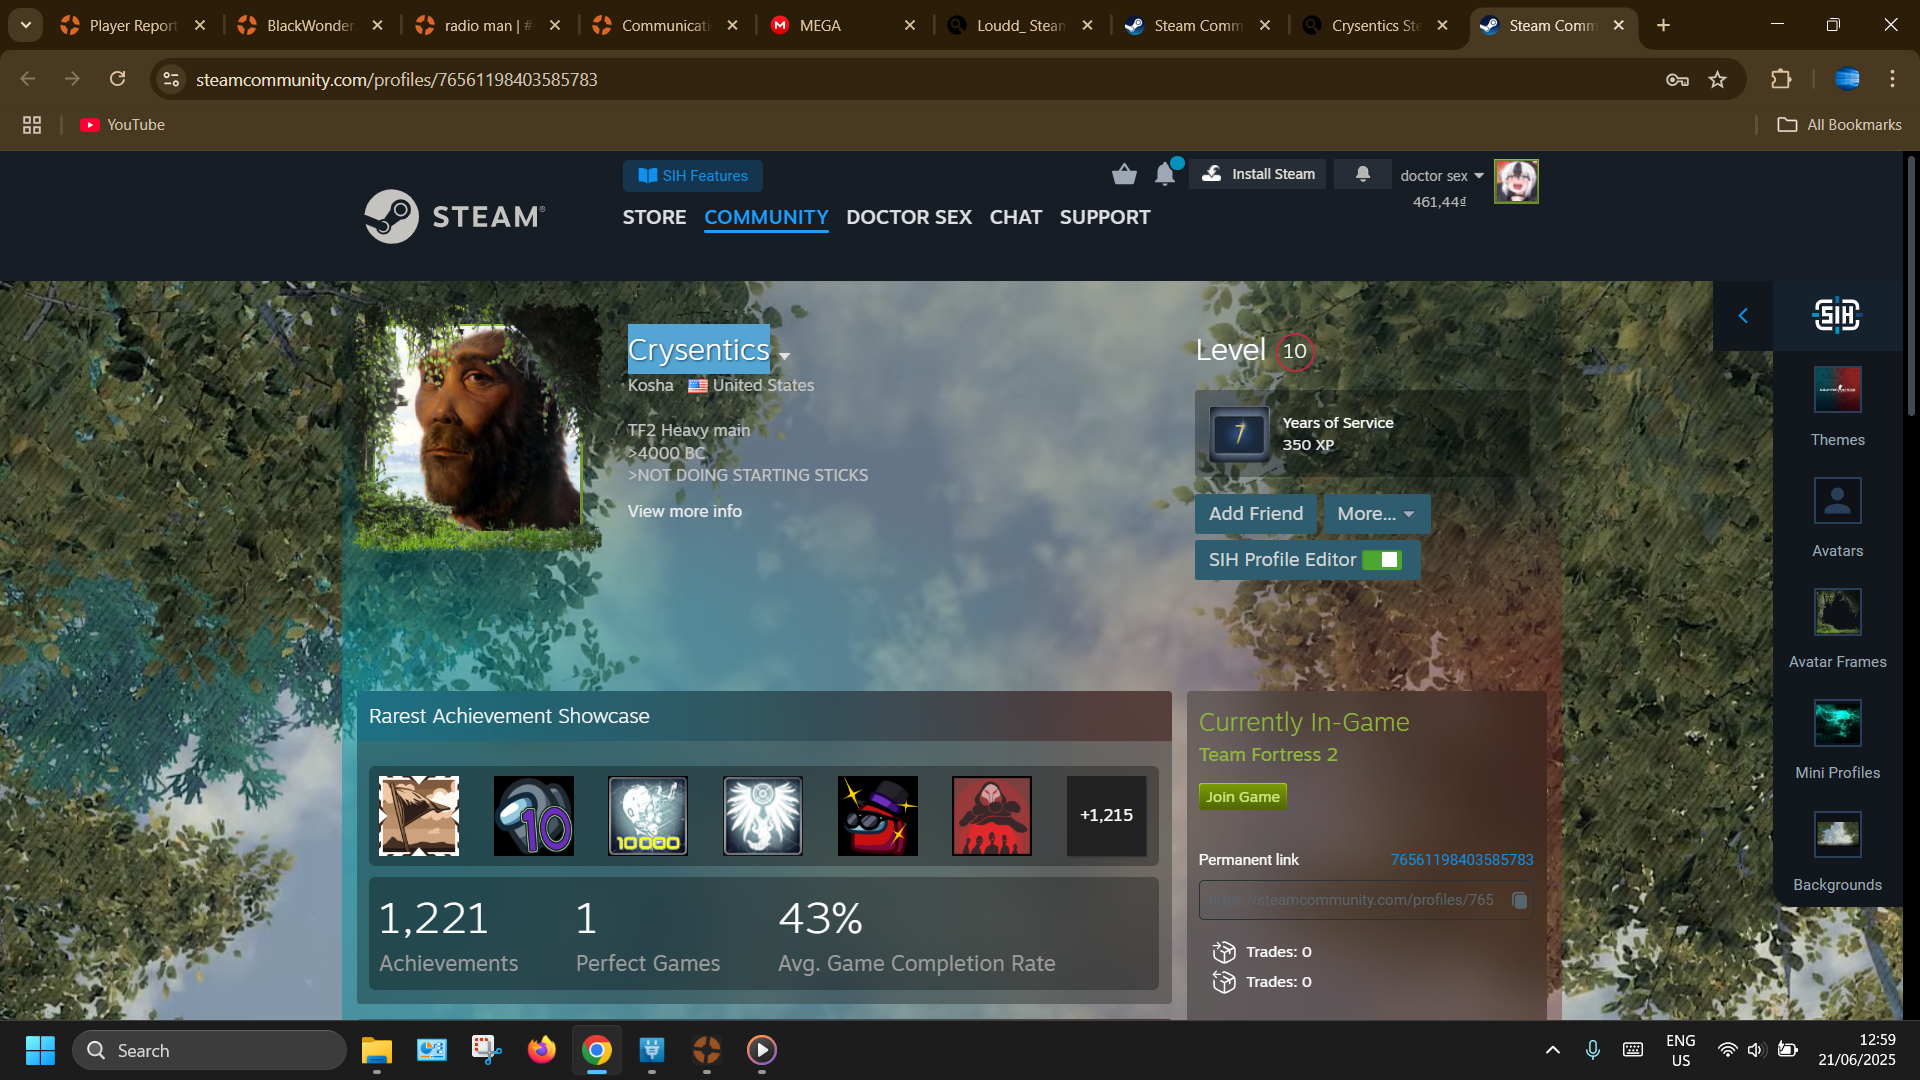Open the Team Fortress 2 game link
The image size is (1920, 1080).
tap(1268, 755)
